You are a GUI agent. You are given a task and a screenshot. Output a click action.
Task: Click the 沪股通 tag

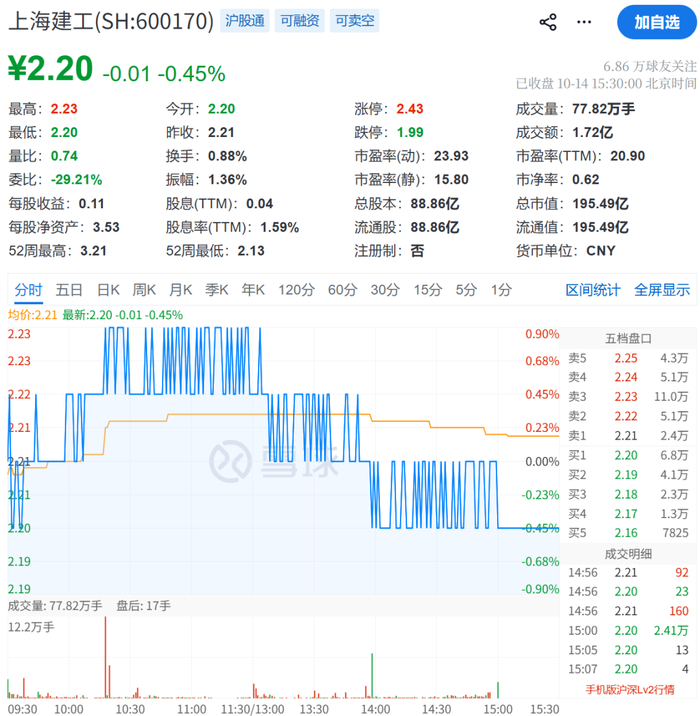[x=245, y=21]
